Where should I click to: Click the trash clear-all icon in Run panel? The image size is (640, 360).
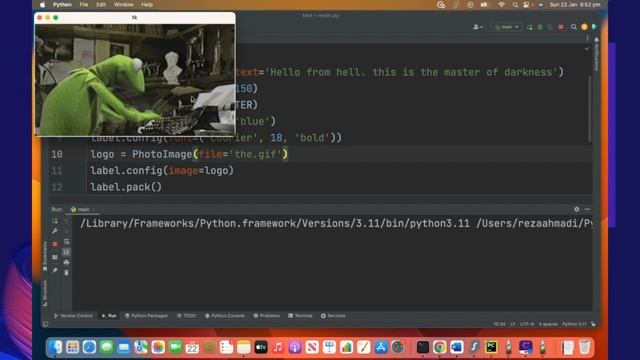(x=67, y=272)
